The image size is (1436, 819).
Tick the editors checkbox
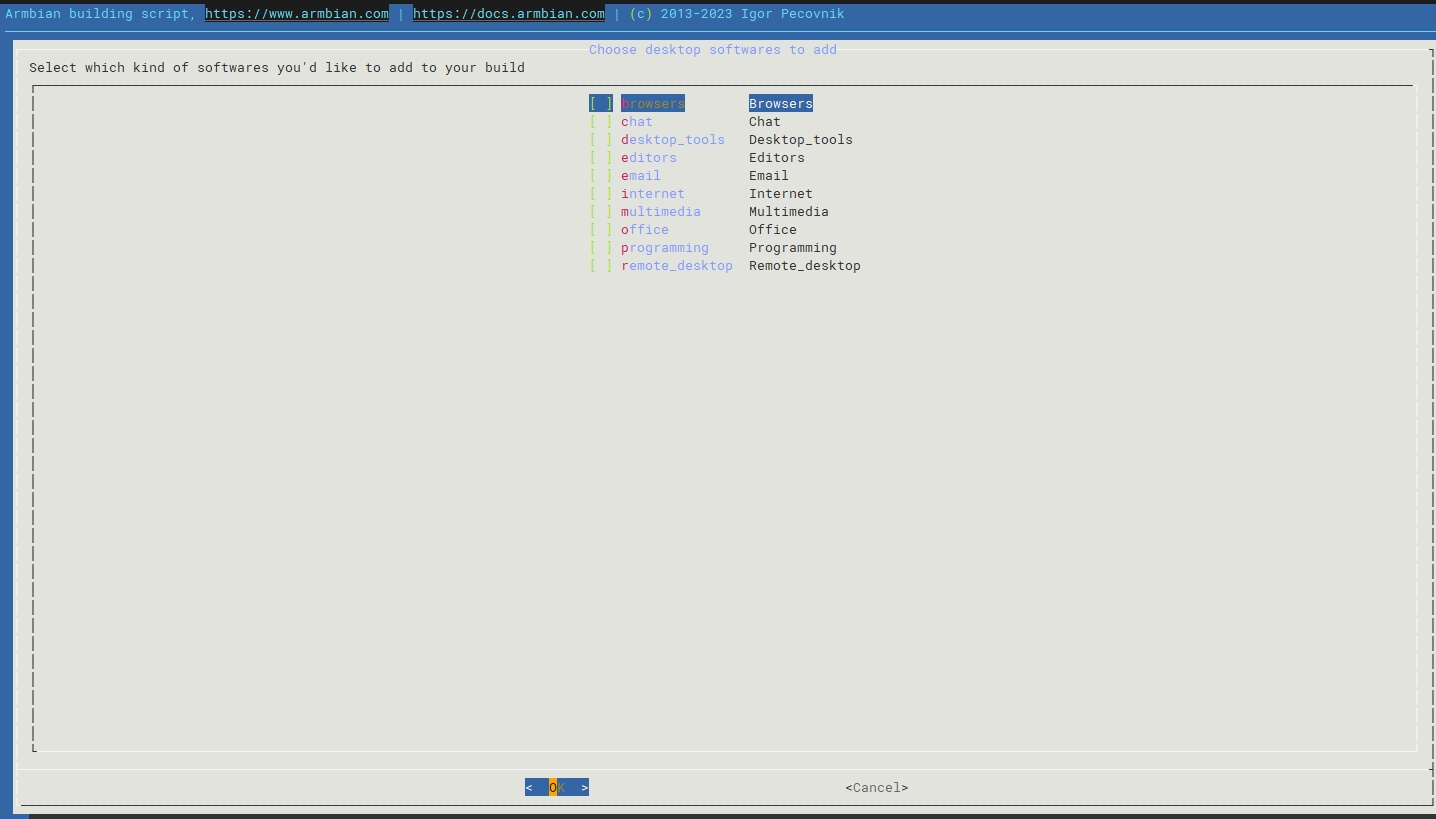(601, 158)
